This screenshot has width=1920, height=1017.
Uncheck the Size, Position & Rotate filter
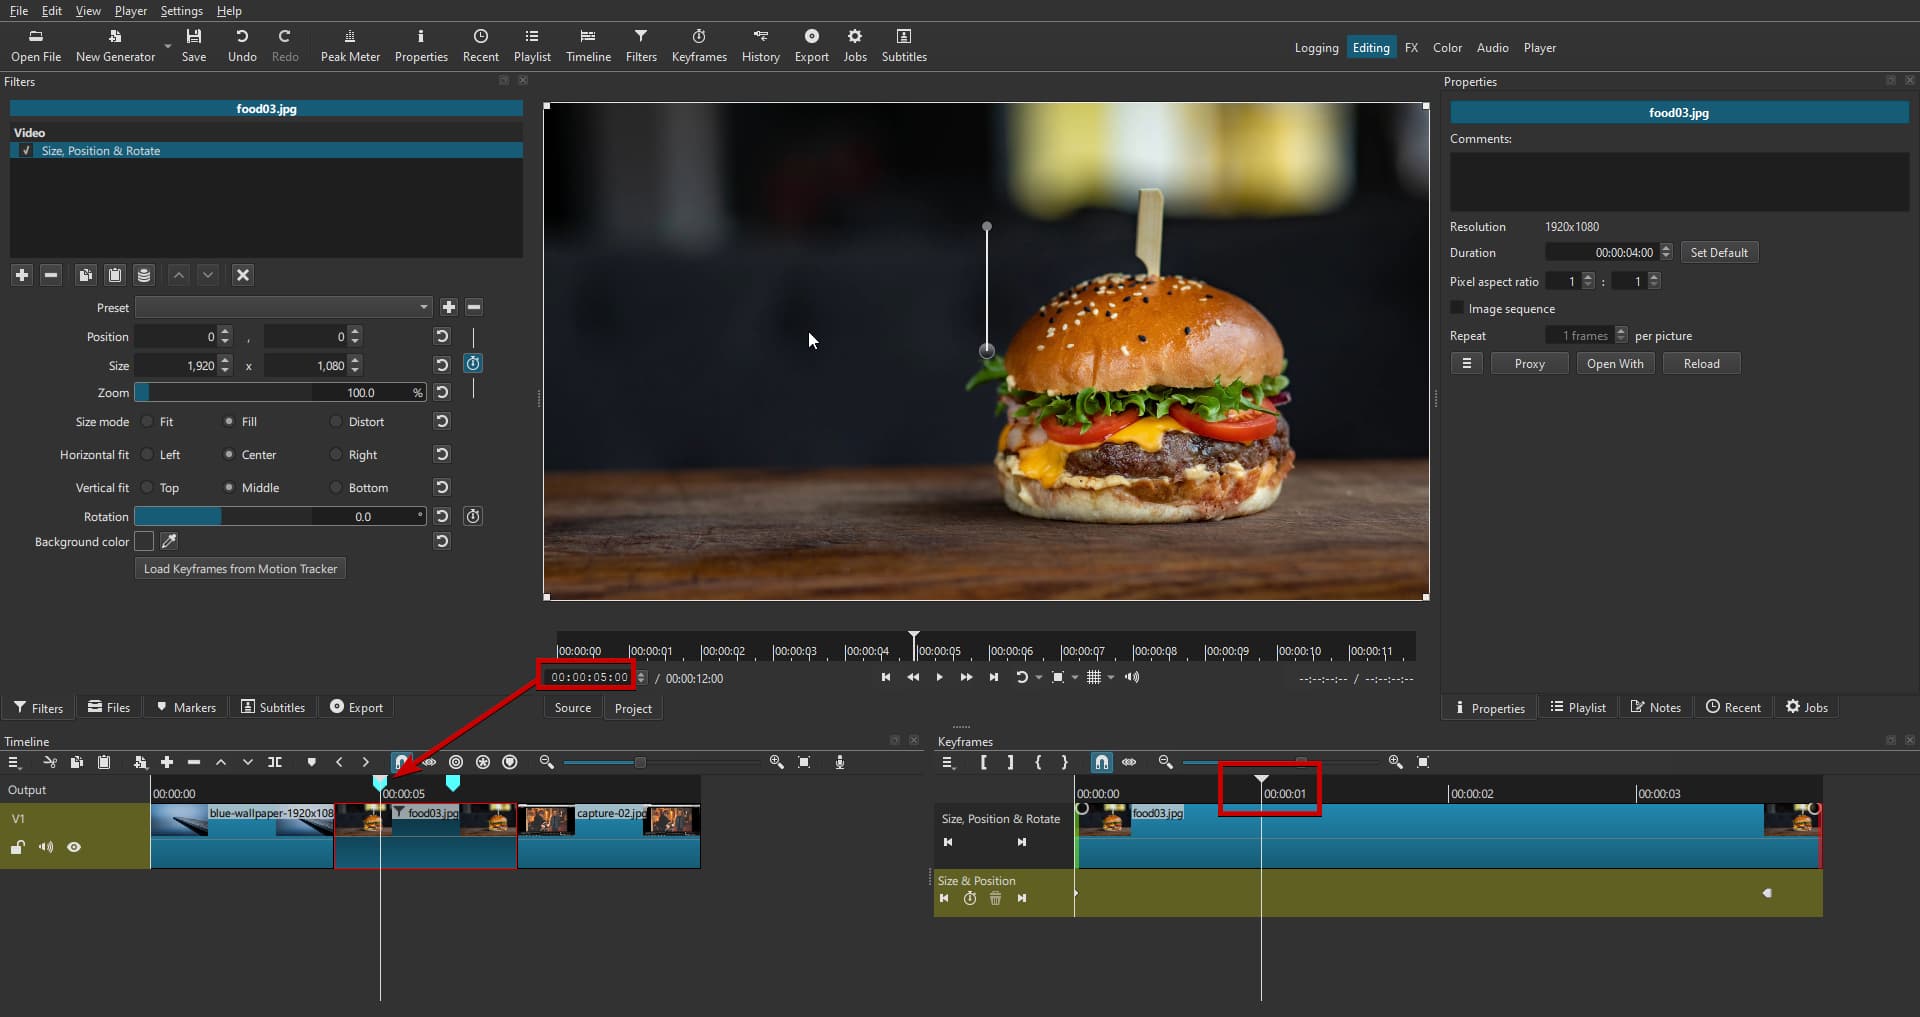click(26, 151)
